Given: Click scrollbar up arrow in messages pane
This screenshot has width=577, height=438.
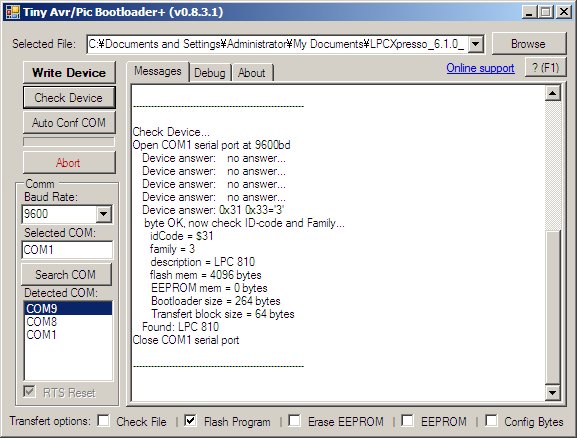Looking at the screenshot, I should tap(552, 93).
